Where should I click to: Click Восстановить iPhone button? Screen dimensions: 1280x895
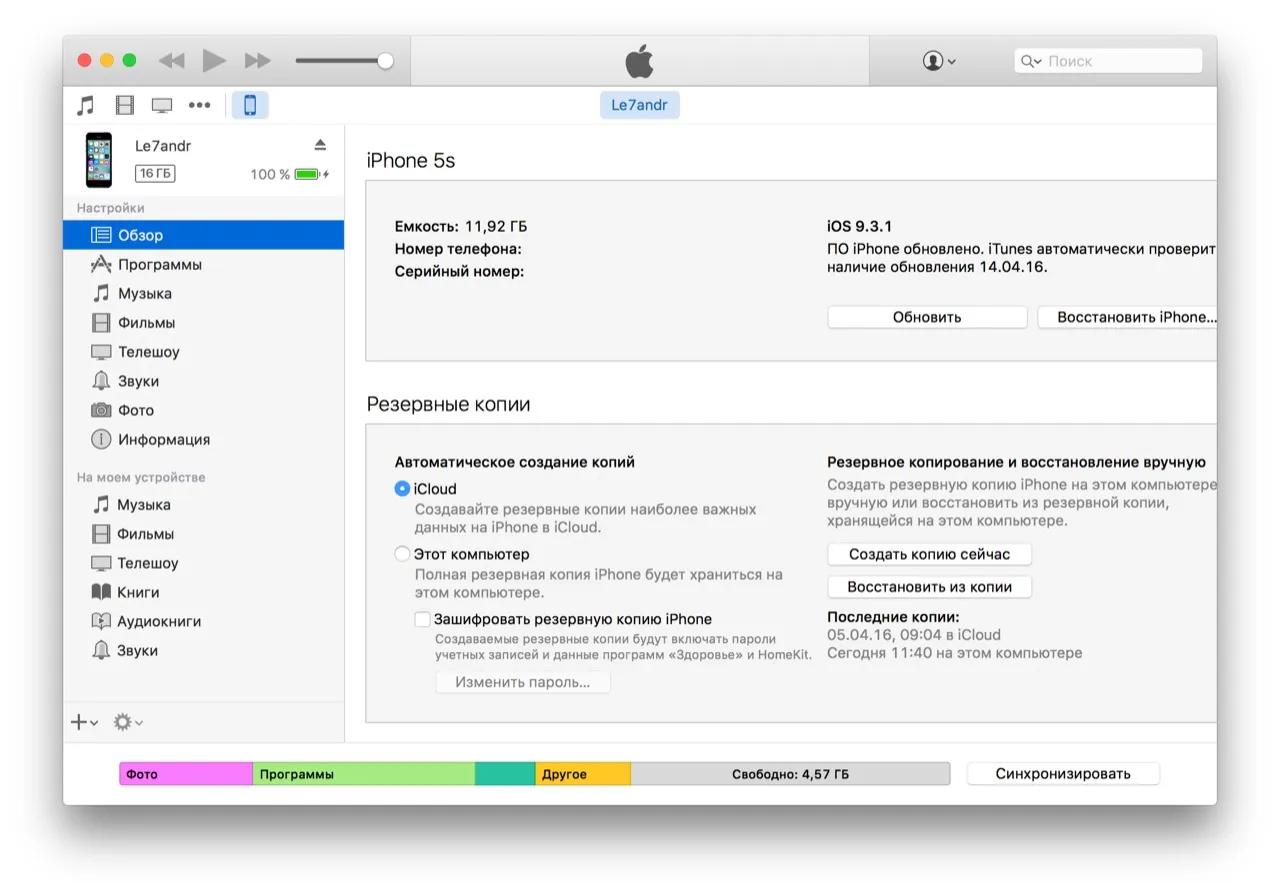click(1127, 317)
